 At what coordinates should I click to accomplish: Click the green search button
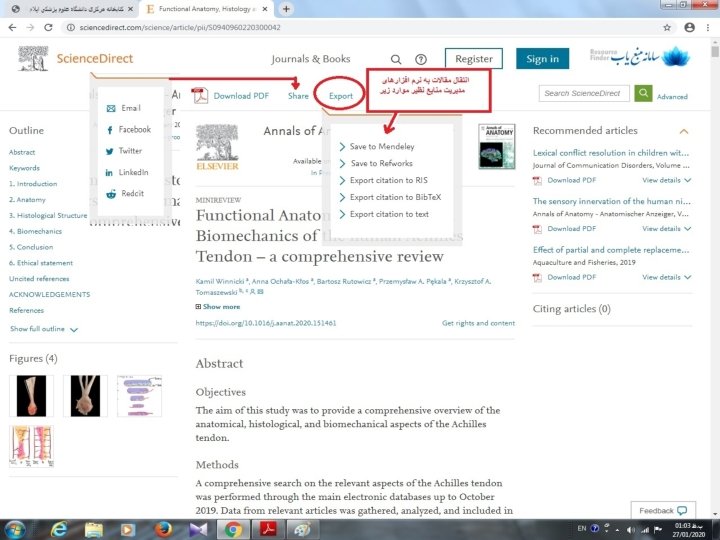(x=643, y=93)
